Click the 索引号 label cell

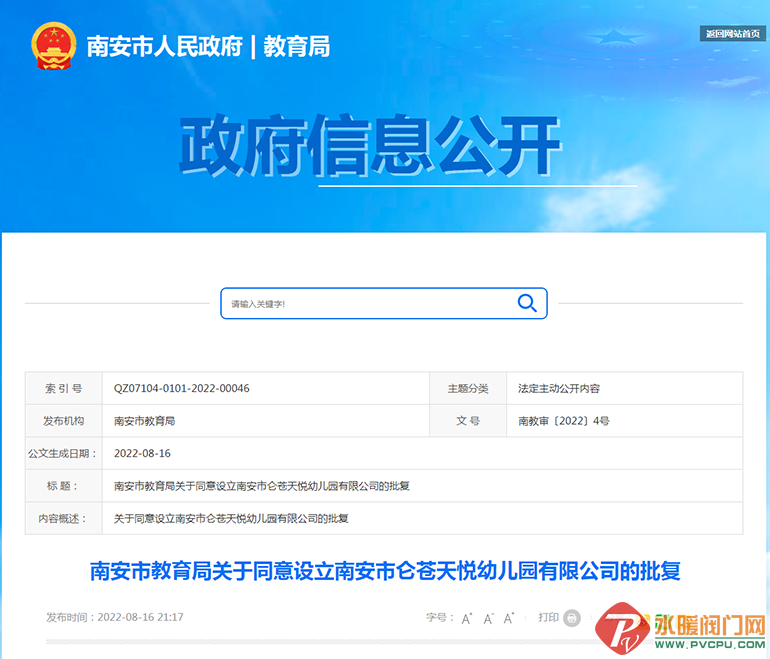pos(64,388)
